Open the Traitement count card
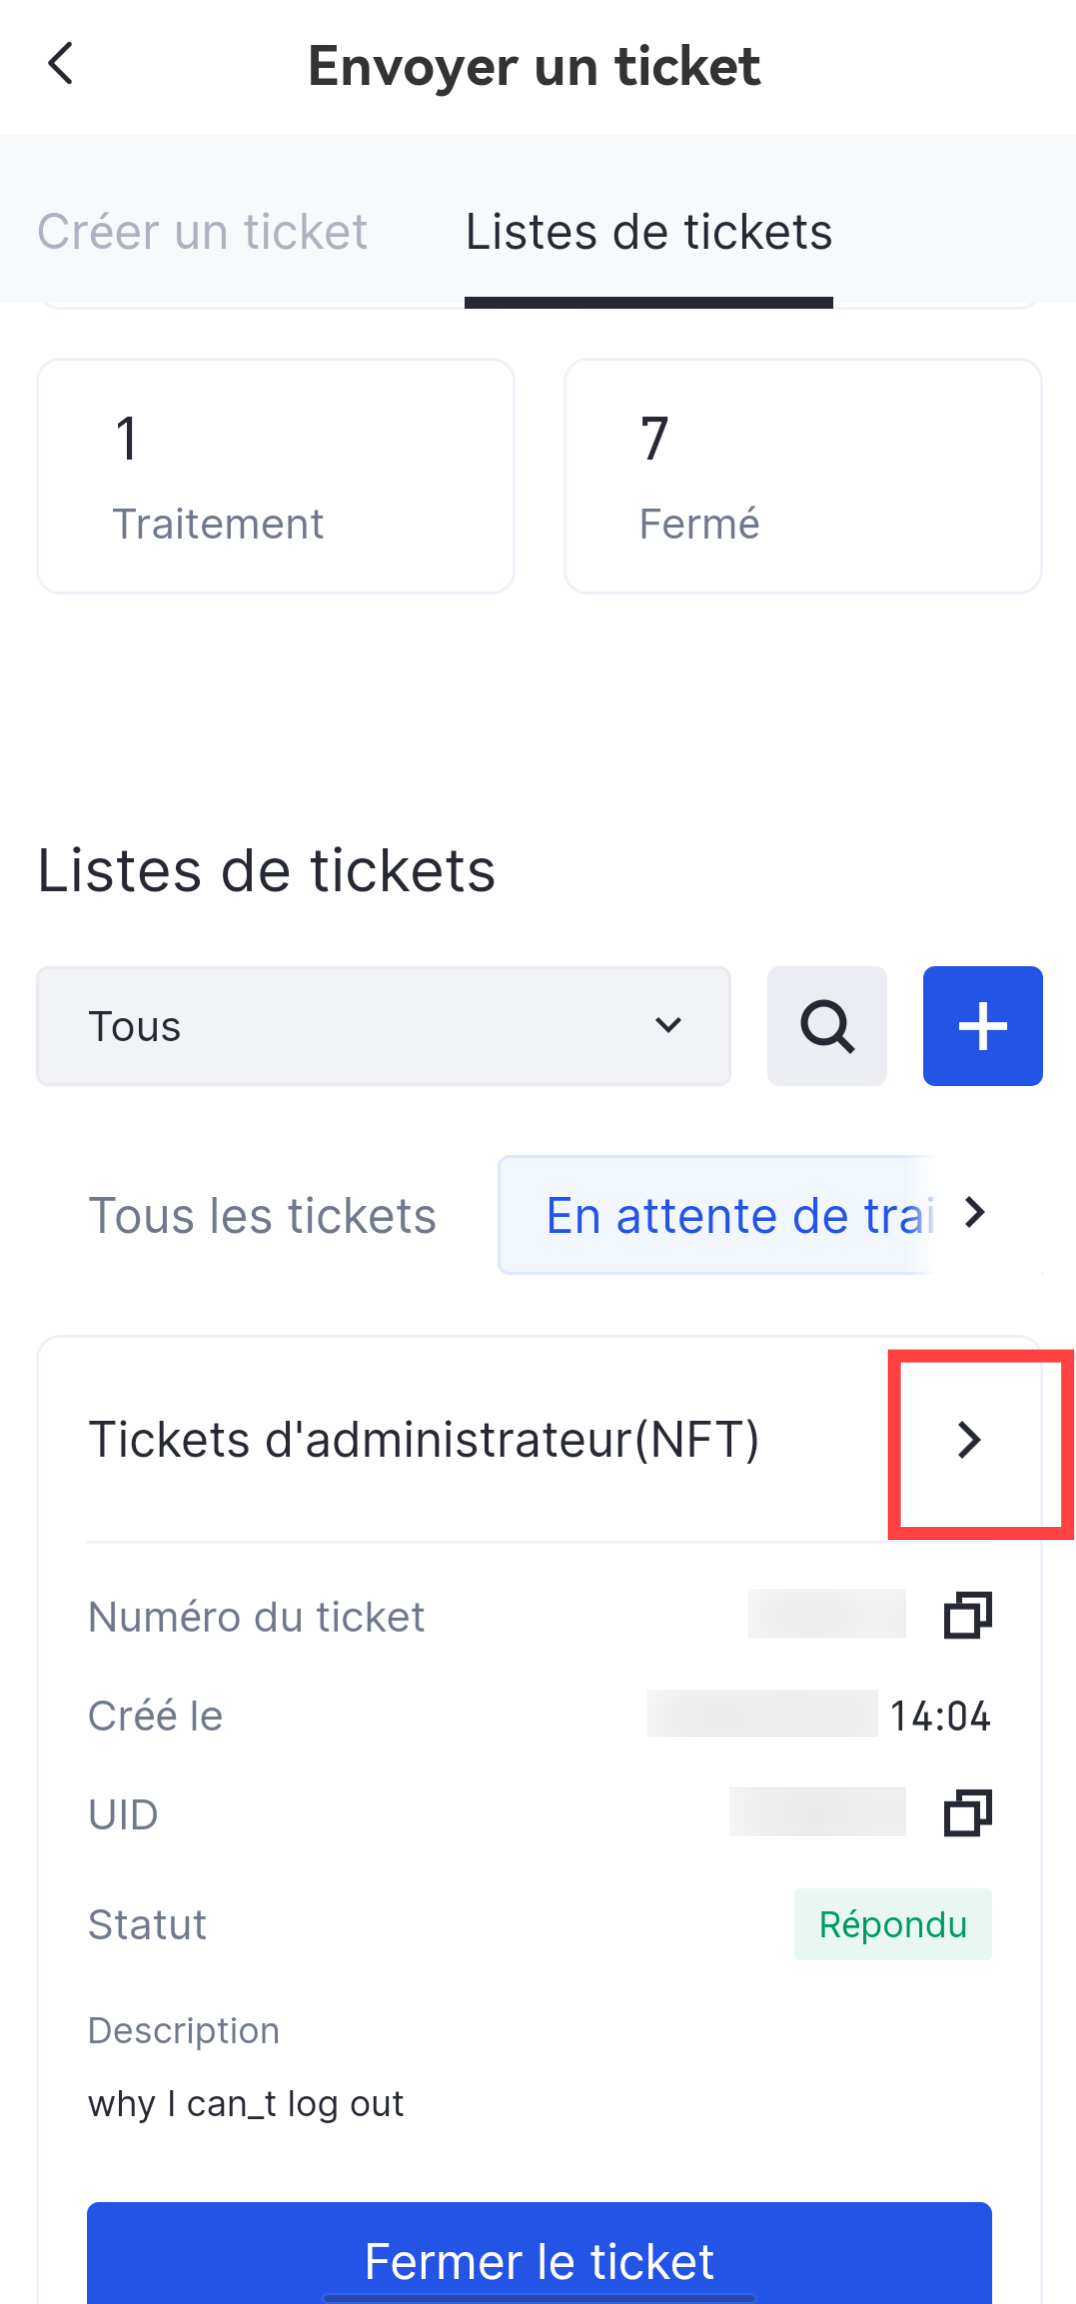This screenshot has width=1076, height=2304. click(x=276, y=476)
